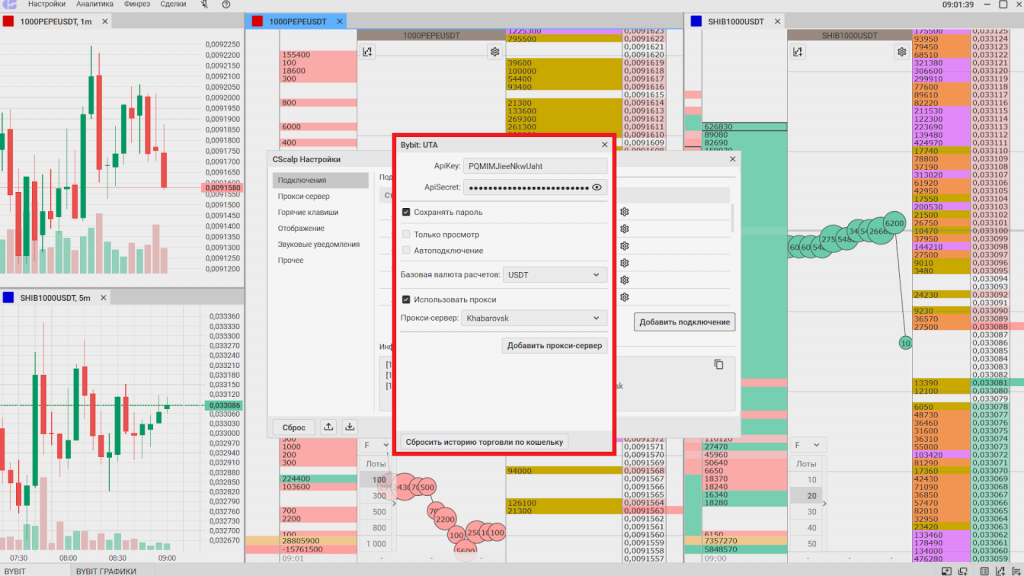Viewport: 1024px width, 576px height.
Task: Click the export (upload arrow) settings icon
Action: (328, 427)
